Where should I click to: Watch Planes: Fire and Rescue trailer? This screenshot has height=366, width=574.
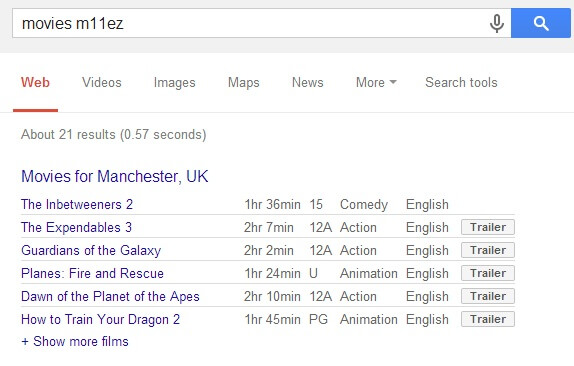488,273
